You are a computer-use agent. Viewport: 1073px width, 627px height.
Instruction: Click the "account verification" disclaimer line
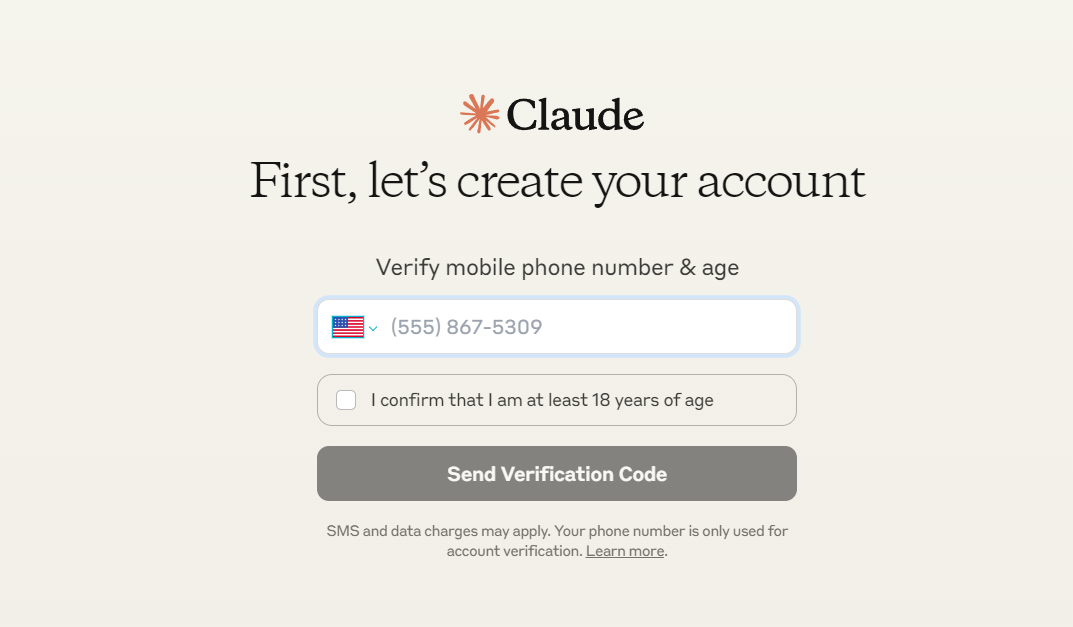[557, 551]
